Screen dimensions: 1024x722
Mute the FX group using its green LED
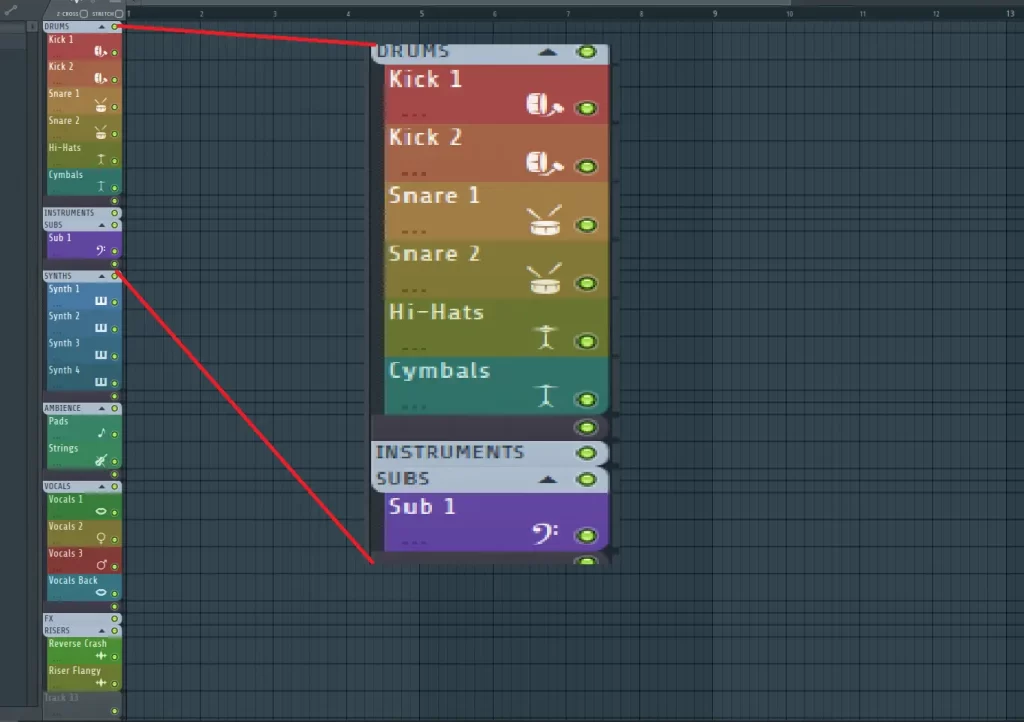[114, 618]
